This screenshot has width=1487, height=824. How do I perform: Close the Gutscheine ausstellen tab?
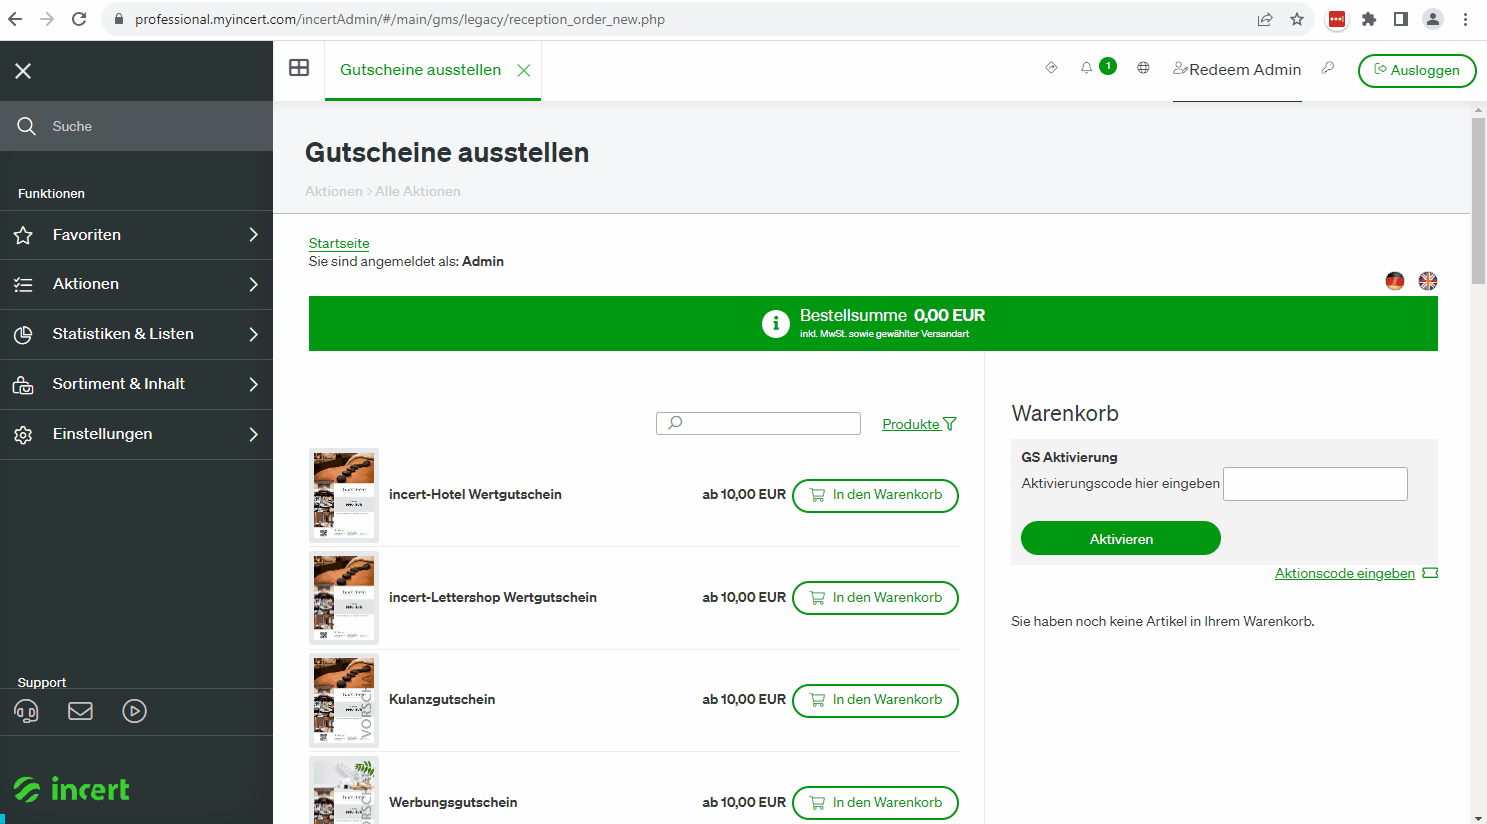tap(523, 70)
